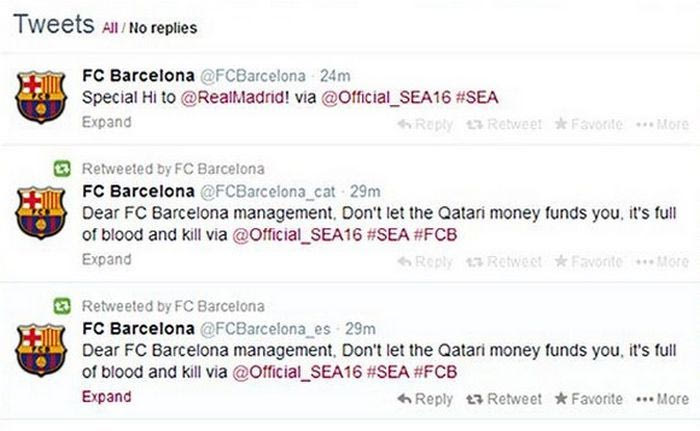The image size is (700, 431).
Task: Expand the FCBarcelona_cat tweet
Action: 106,259
